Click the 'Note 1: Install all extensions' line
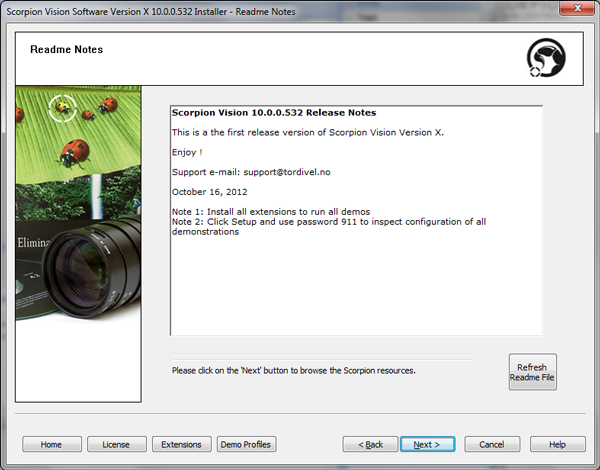This screenshot has height=470, width=600. tap(271, 212)
